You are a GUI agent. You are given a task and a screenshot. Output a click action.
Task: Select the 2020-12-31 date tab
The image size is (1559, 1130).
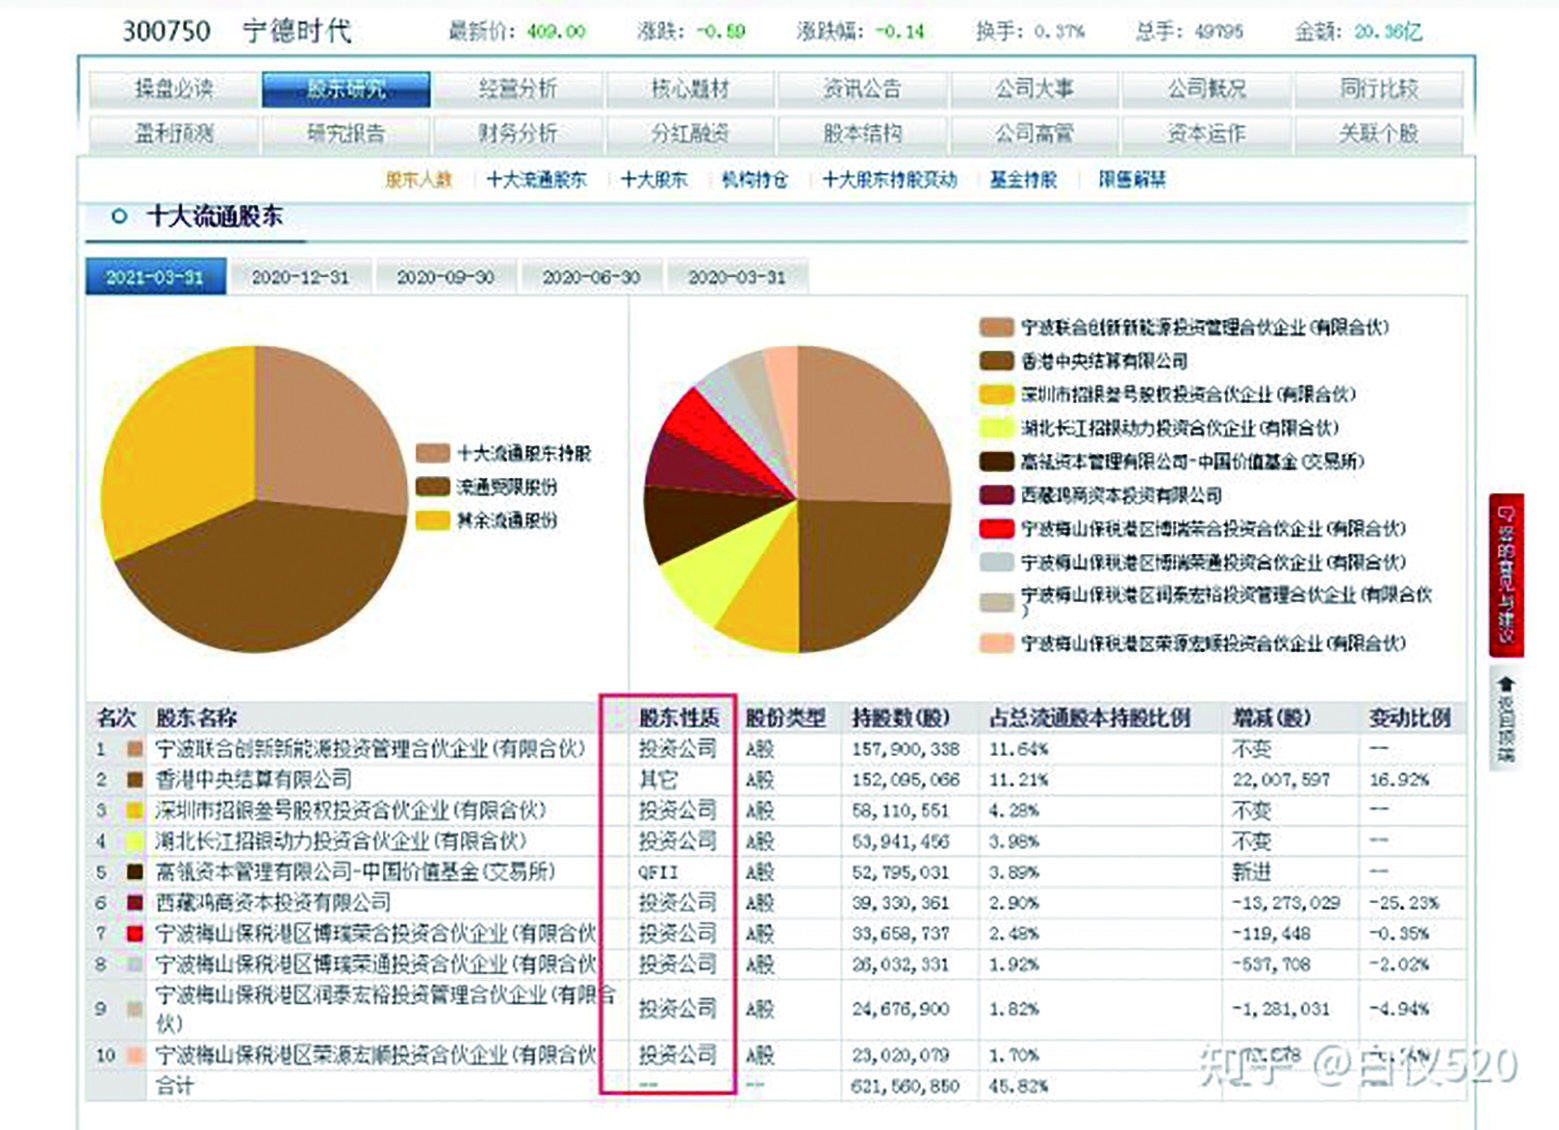(x=302, y=278)
